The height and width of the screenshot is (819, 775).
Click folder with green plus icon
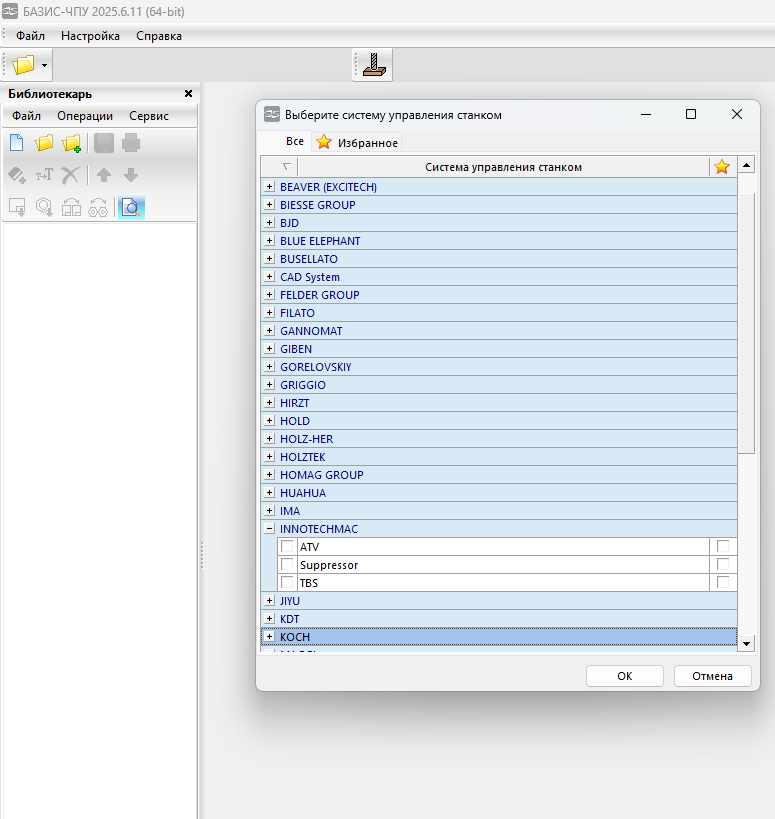[x=72, y=143]
